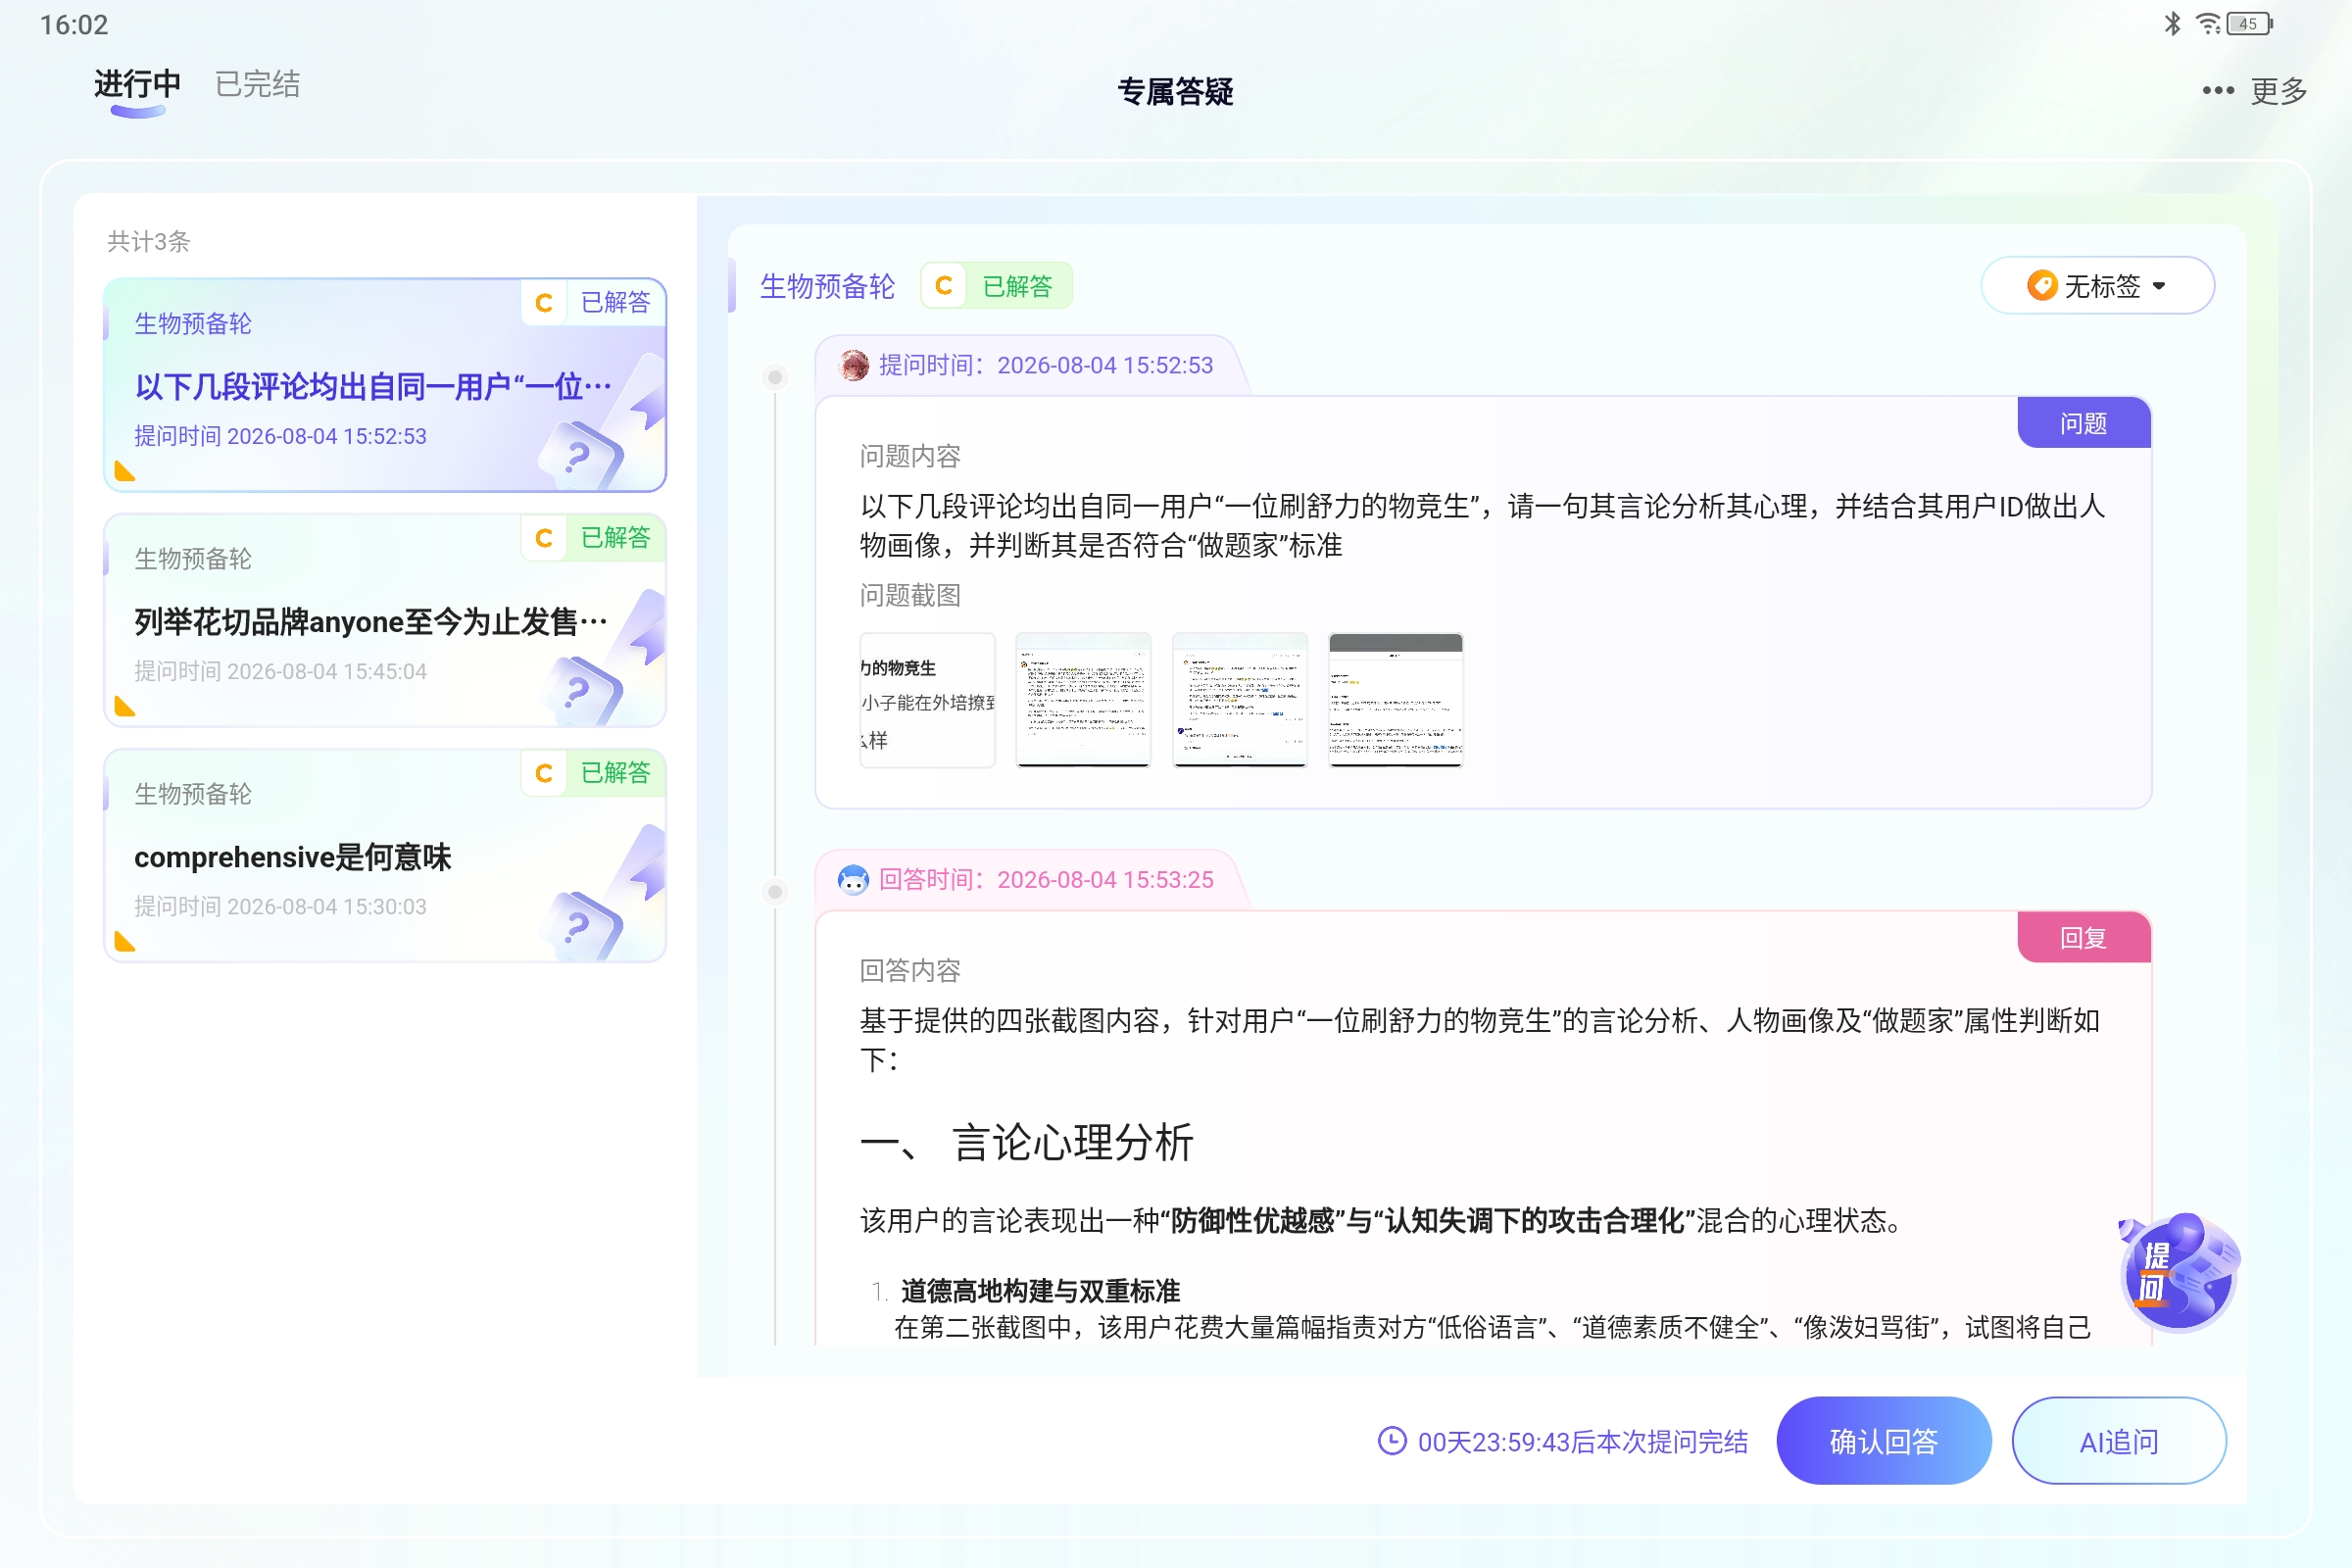Screen dimensions: 2352x1568
Task: Click the 道德高地构建与双重标准 list item
Action: coord(1040,1291)
